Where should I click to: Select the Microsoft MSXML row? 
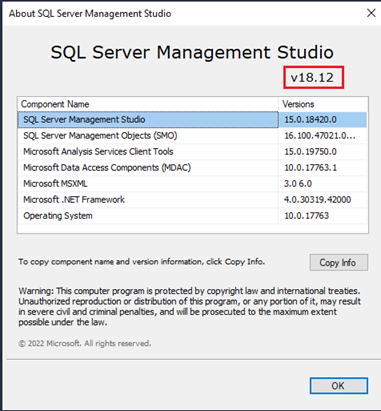(x=192, y=184)
